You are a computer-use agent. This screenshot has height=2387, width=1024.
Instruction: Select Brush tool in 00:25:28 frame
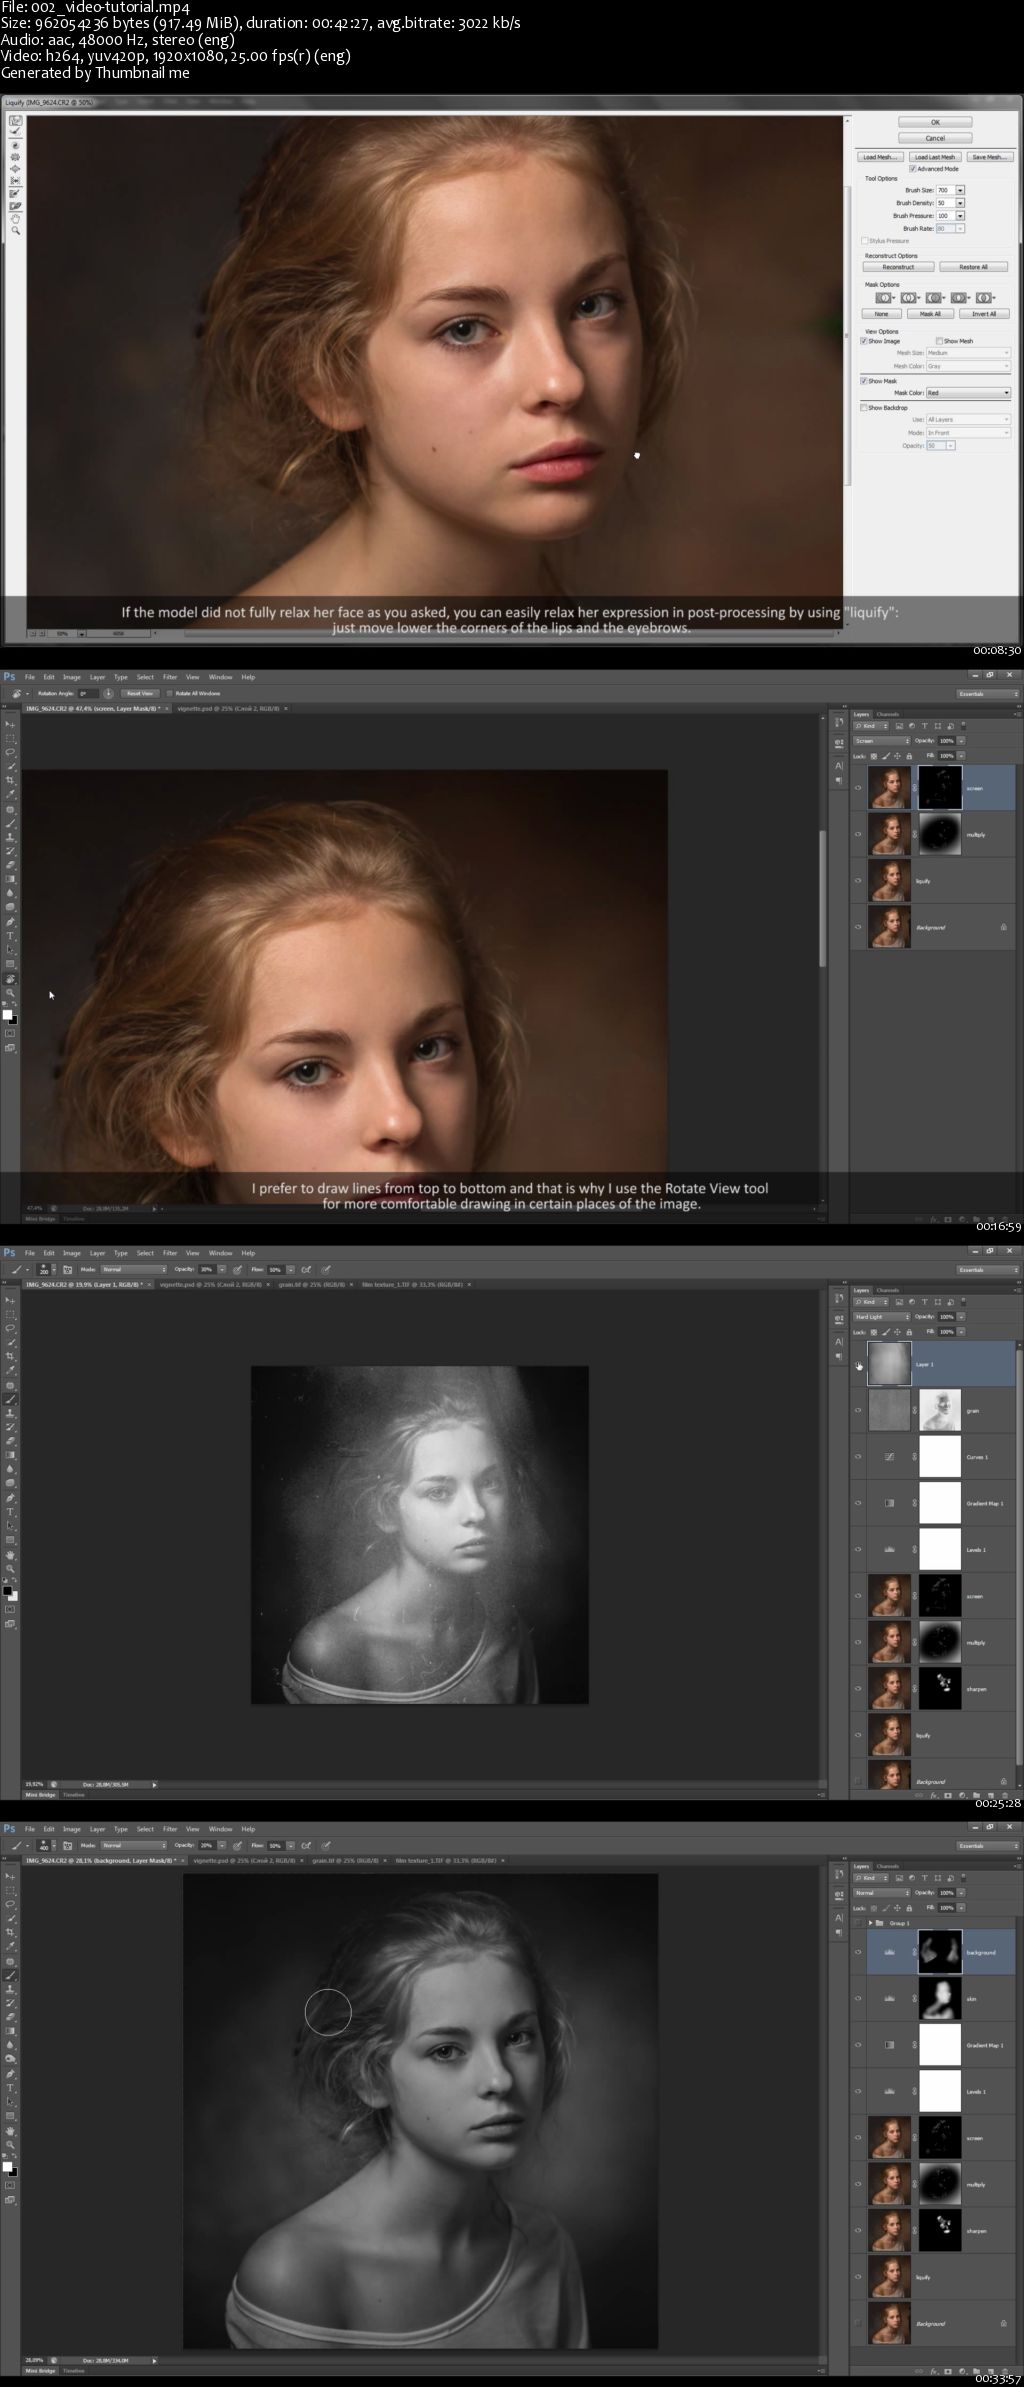click(10, 1399)
